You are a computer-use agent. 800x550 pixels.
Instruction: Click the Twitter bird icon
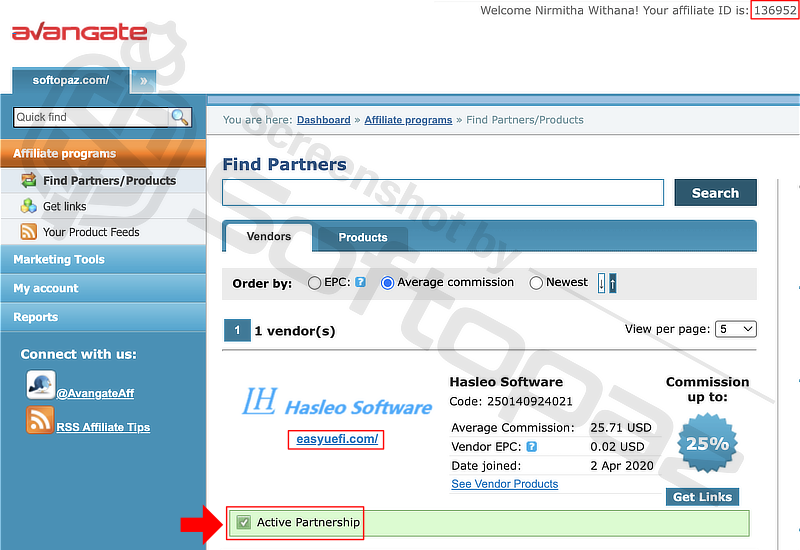pyautogui.click(x=41, y=385)
